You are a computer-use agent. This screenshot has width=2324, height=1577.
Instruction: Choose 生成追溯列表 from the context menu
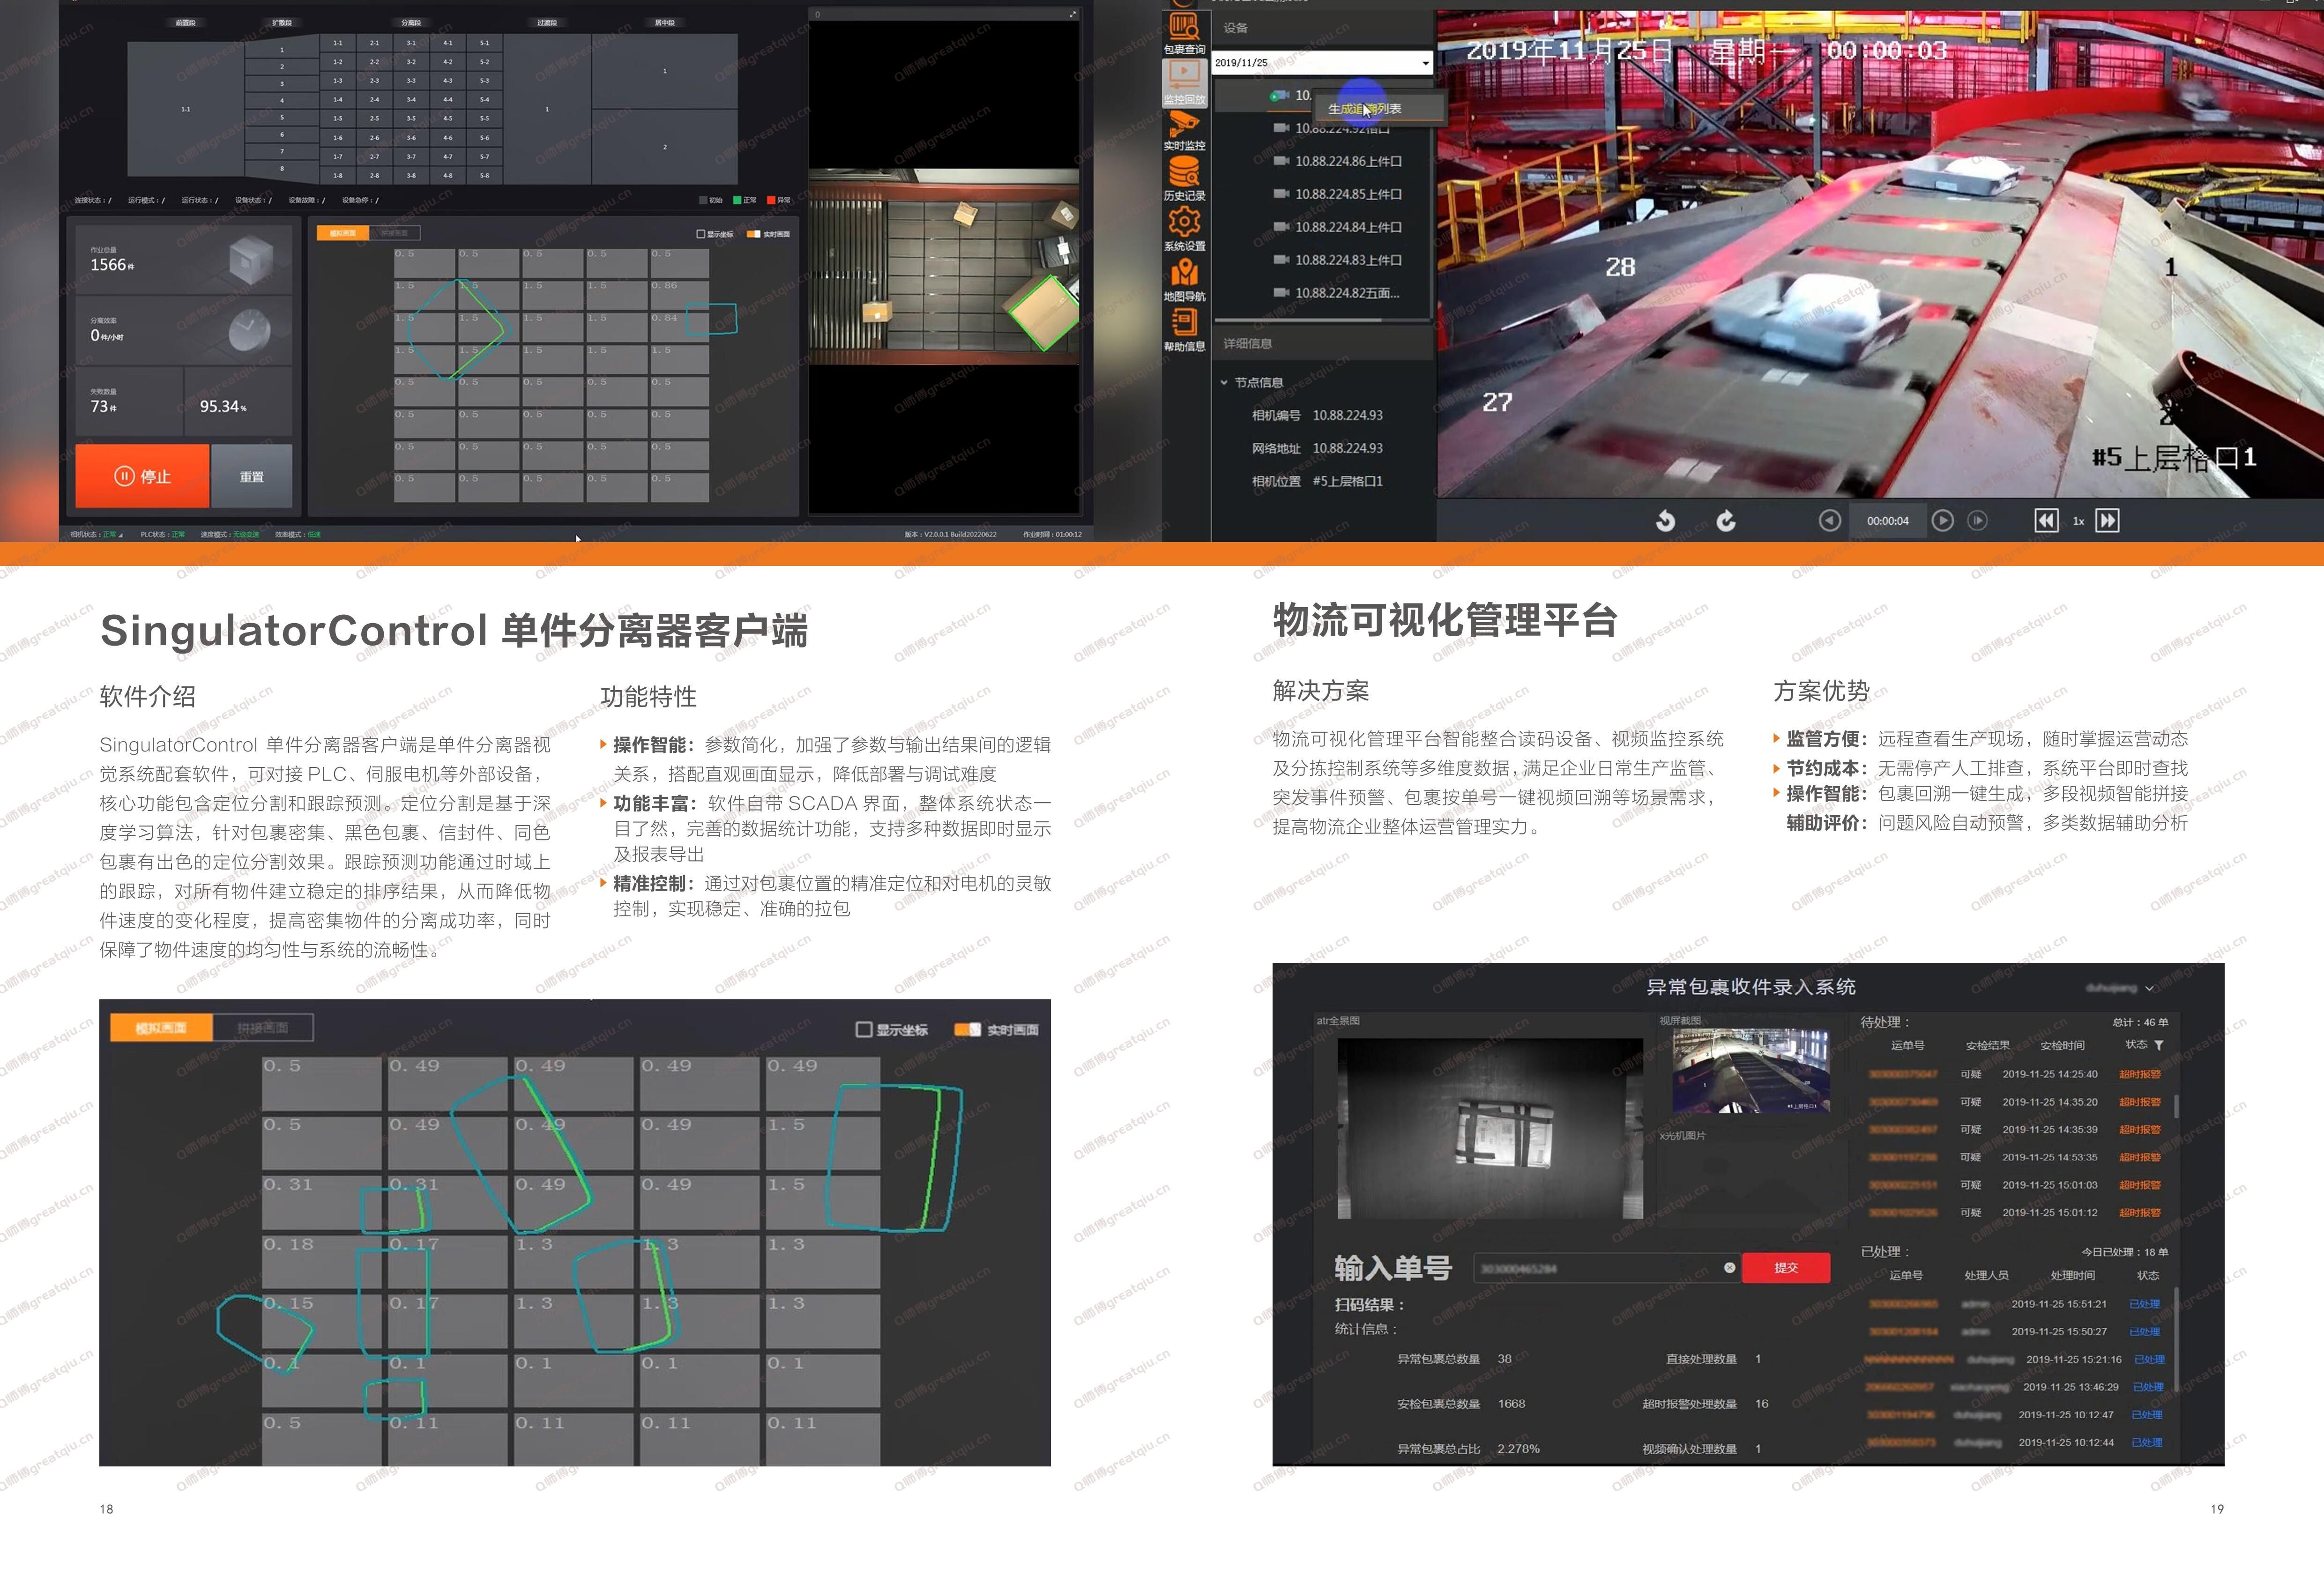pyautogui.click(x=1364, y=108)
